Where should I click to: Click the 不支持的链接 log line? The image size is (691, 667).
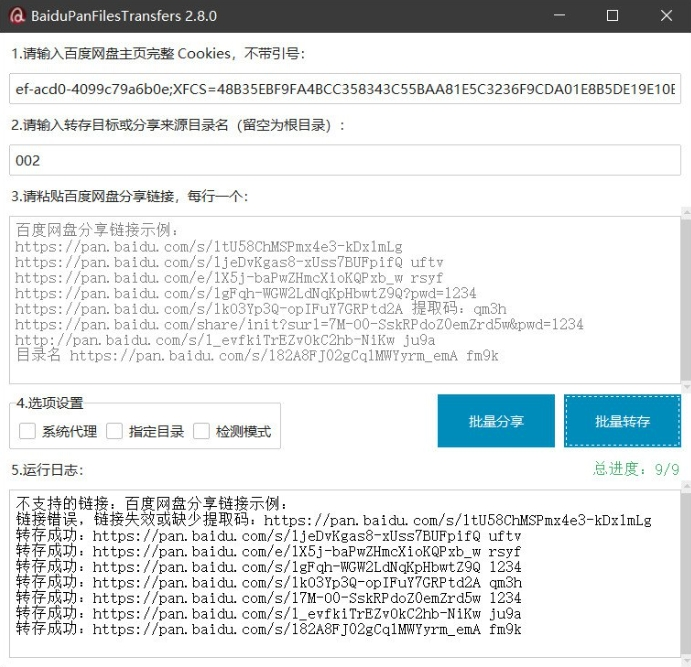(x=152, y=504)
